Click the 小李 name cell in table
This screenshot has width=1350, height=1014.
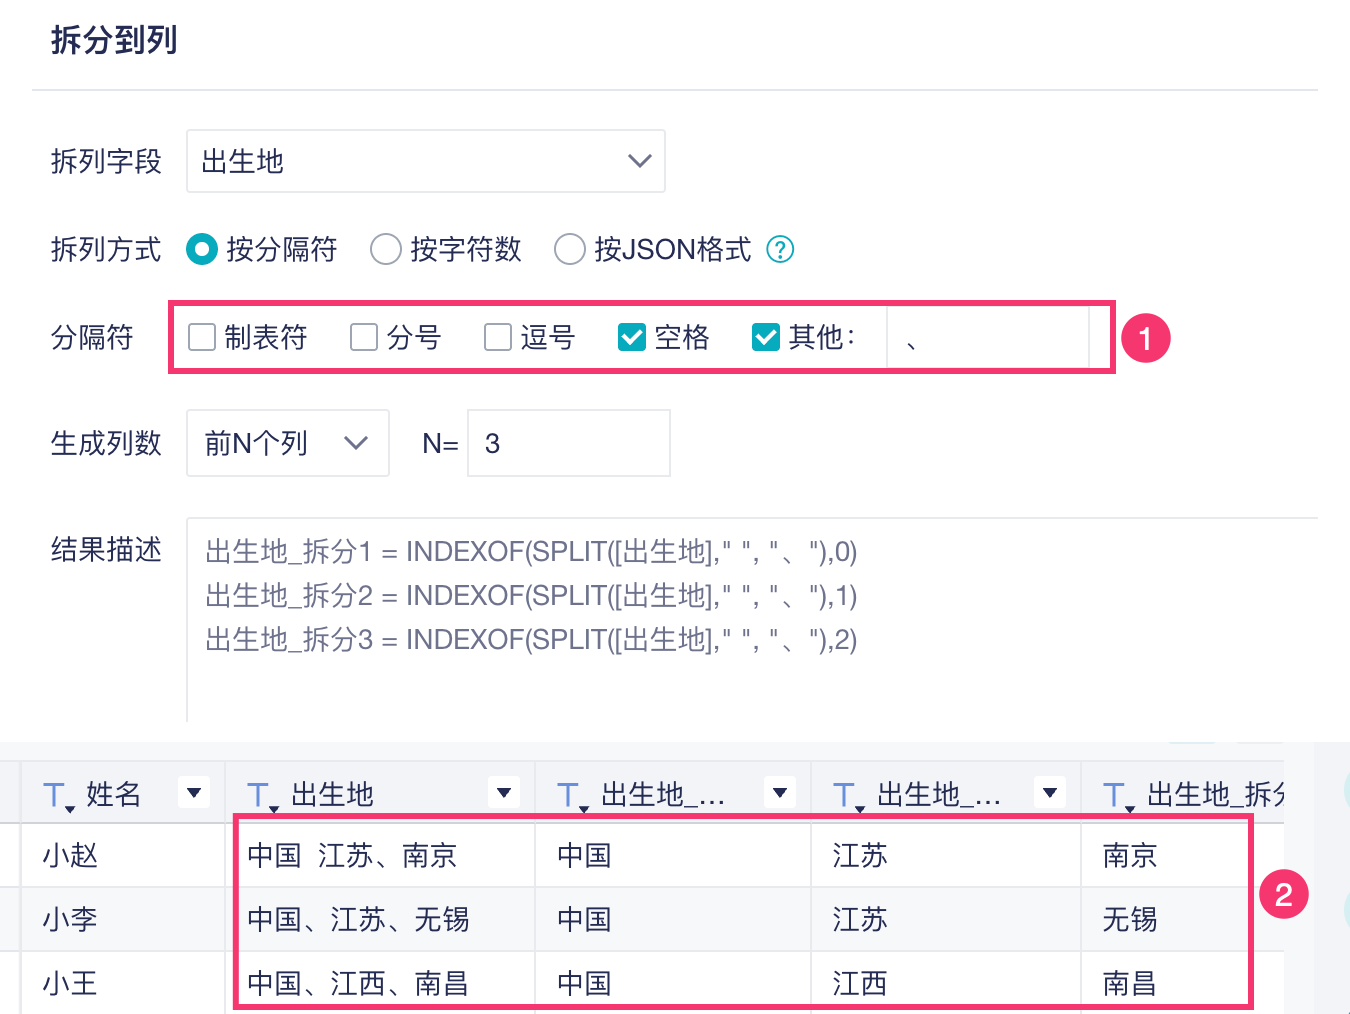(x=70, y=919)
